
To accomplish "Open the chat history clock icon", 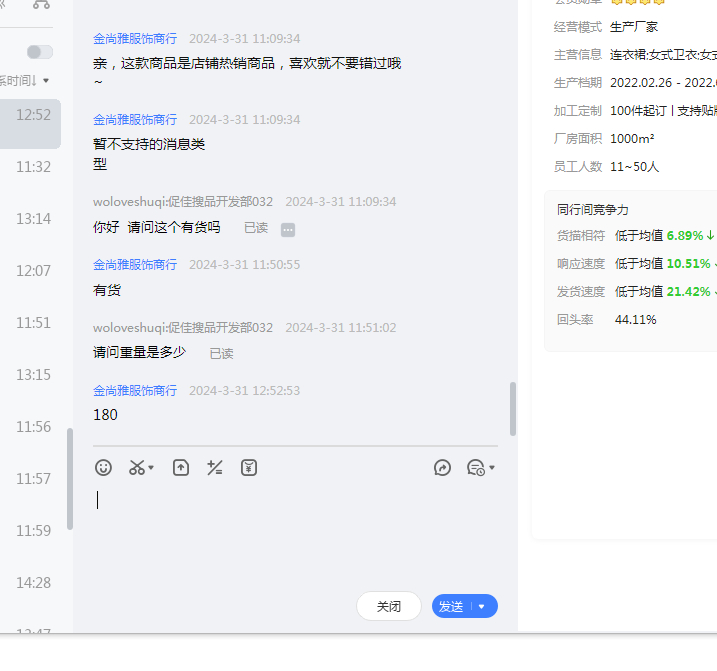I will pyautogui.click(x=475, y=467).
